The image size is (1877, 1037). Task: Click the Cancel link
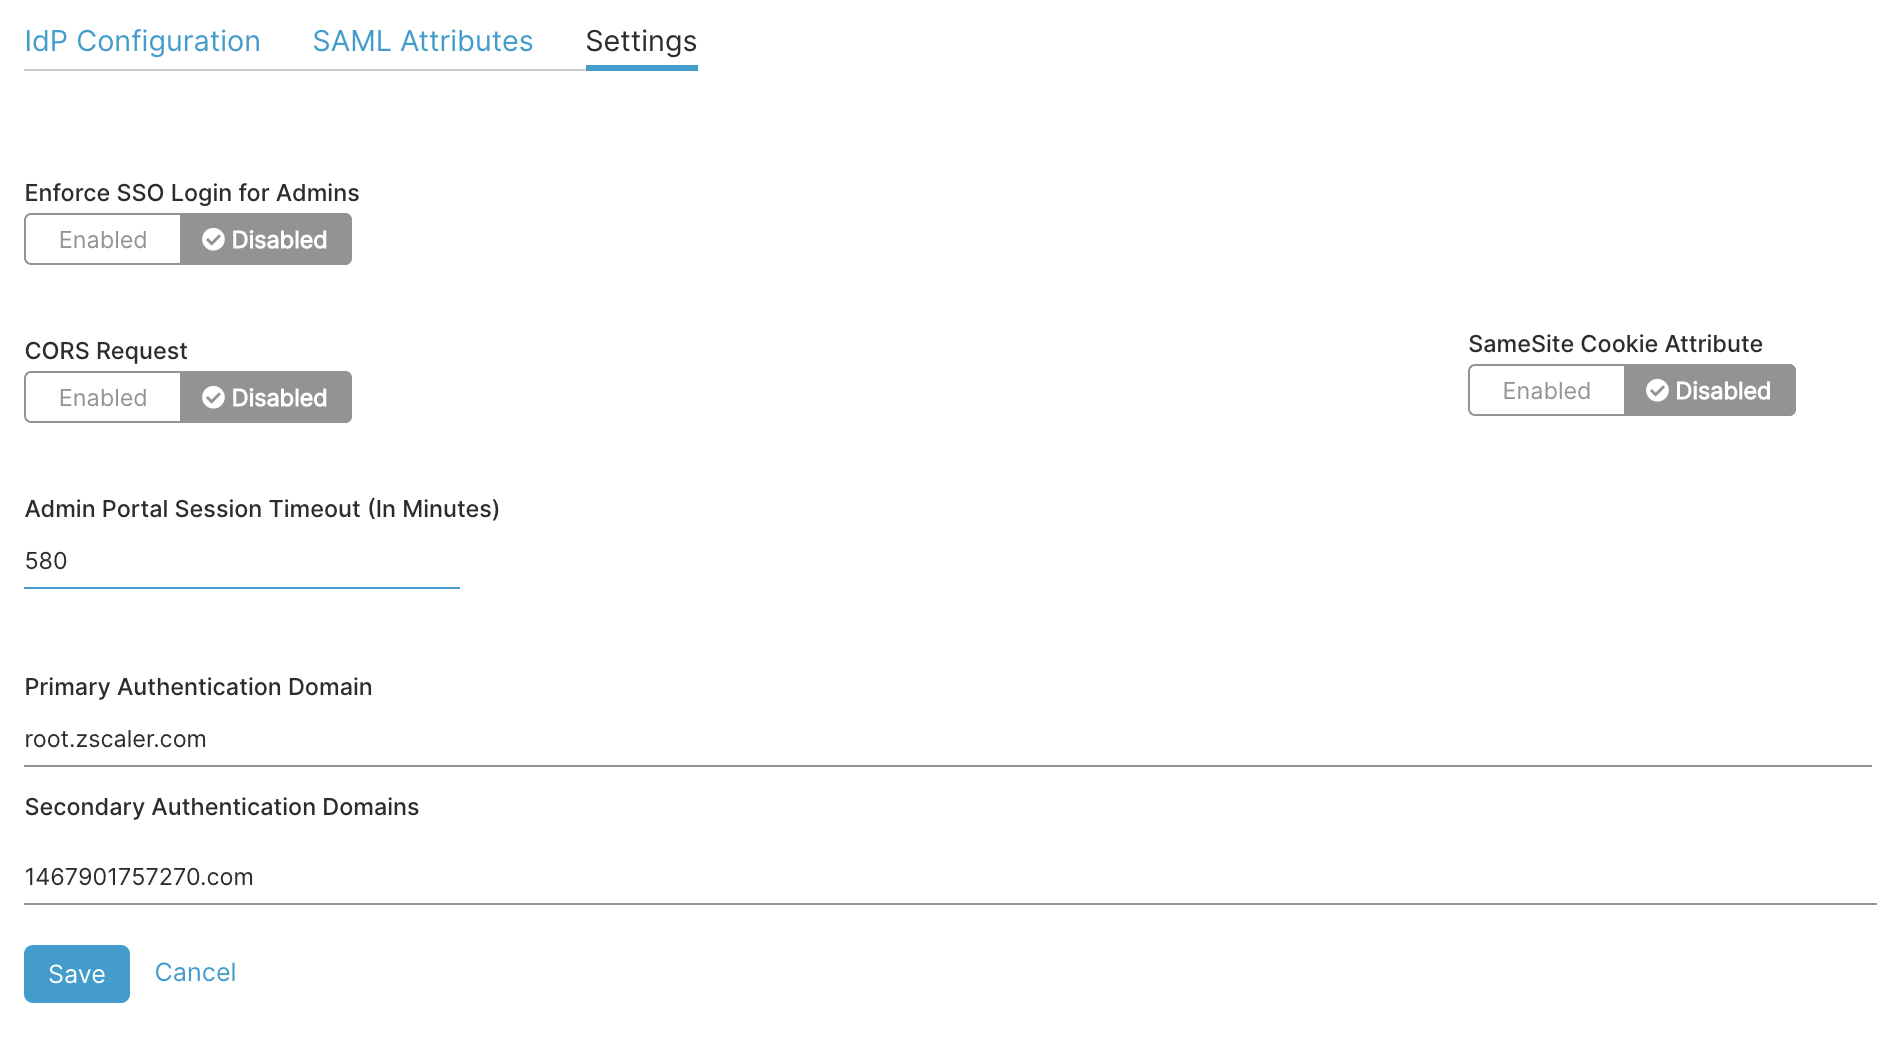(195, 973)
